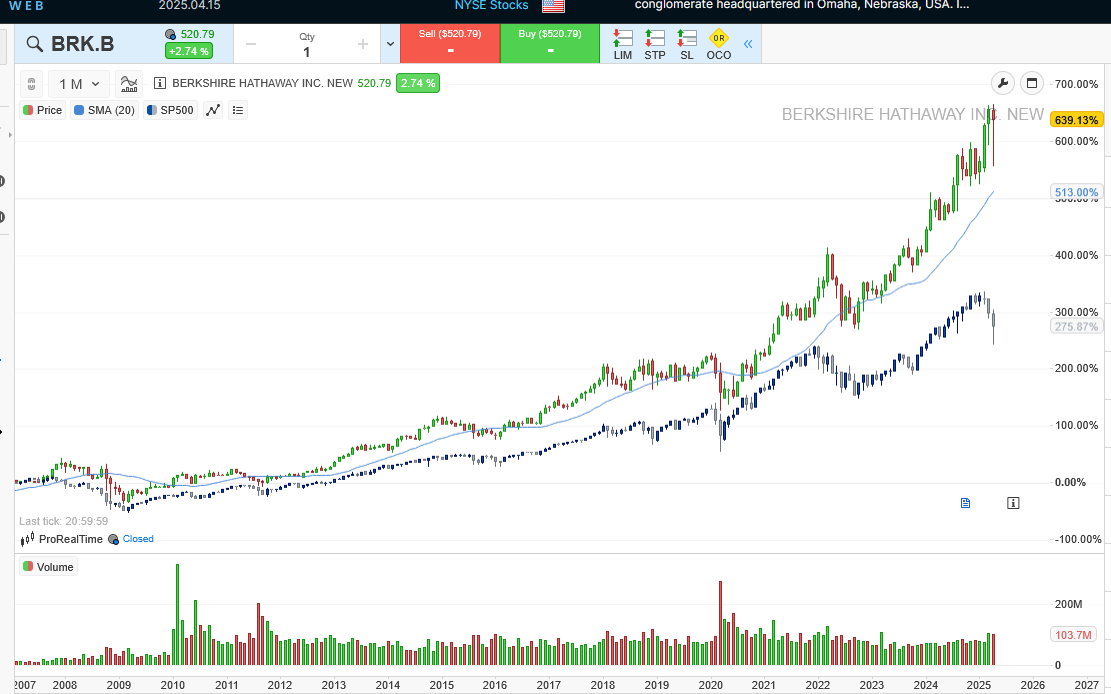Open the indicators and chart style icon

129,84
